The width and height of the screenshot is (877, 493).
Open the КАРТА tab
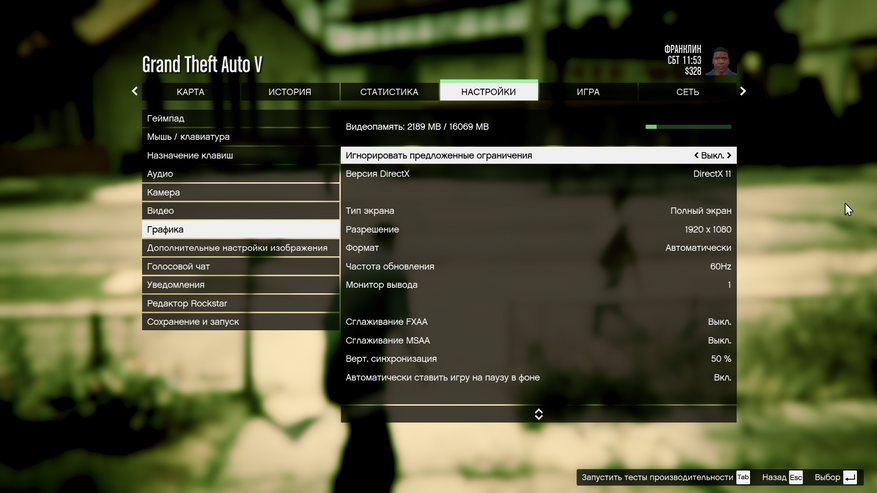191,92
